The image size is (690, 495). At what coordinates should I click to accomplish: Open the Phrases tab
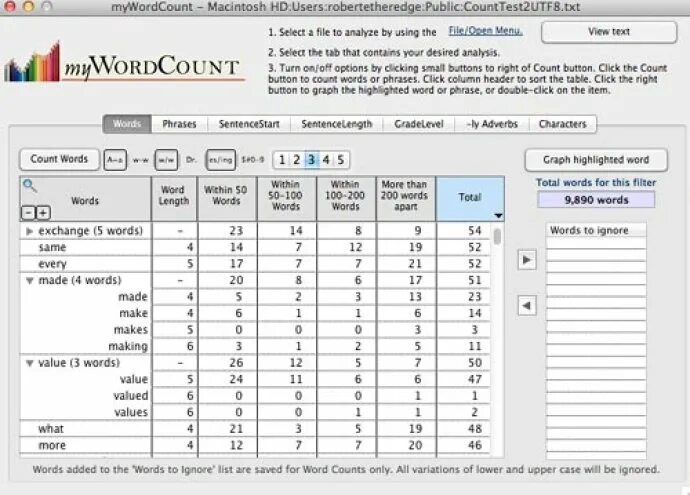179,124
